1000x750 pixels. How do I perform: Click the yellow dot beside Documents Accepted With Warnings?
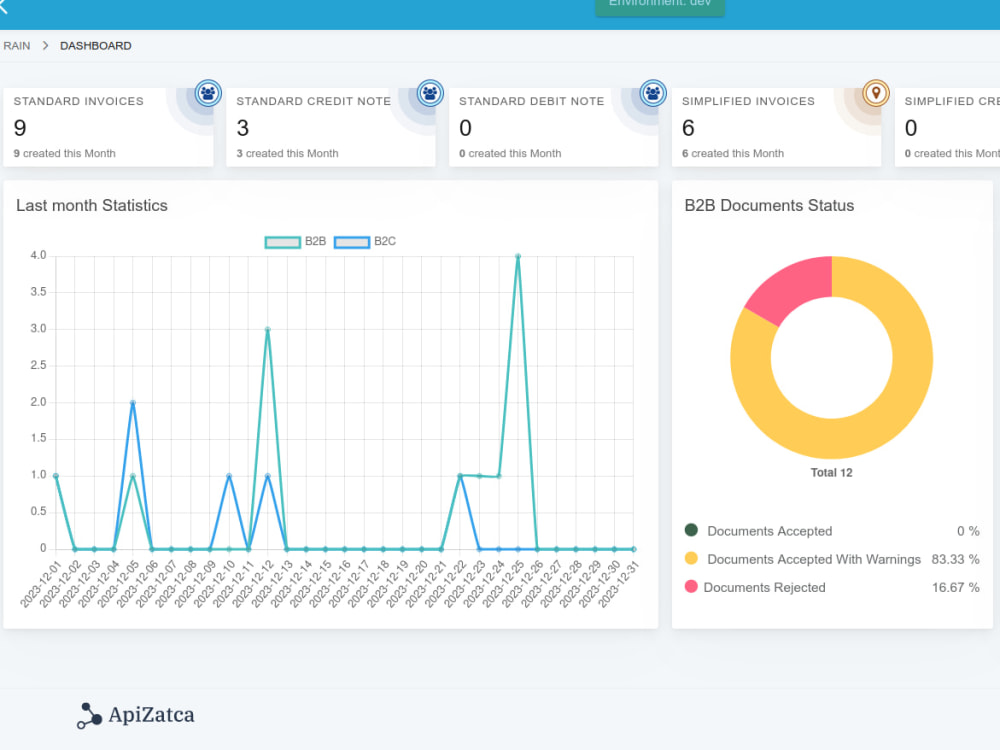693,559
